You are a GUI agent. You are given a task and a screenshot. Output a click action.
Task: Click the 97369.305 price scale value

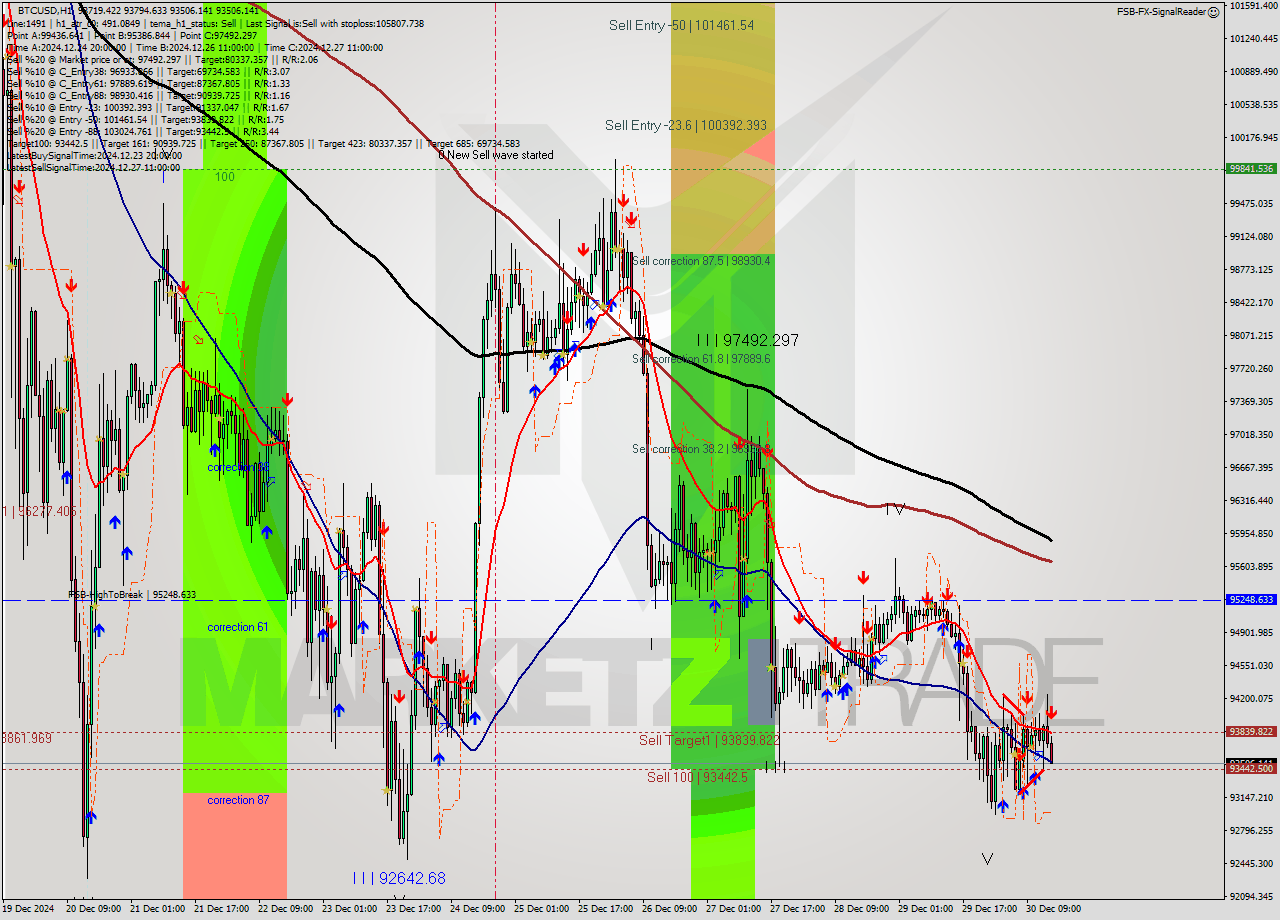click(x=1253, y=402)
